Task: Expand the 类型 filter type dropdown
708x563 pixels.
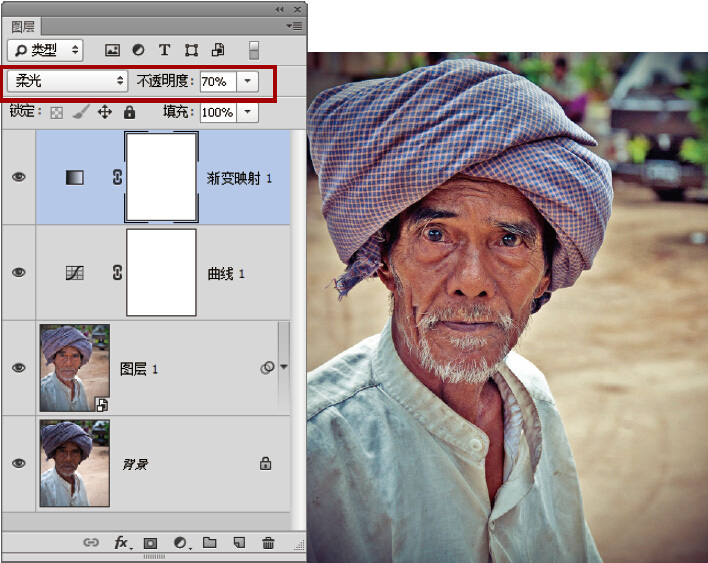Action: 45,49
